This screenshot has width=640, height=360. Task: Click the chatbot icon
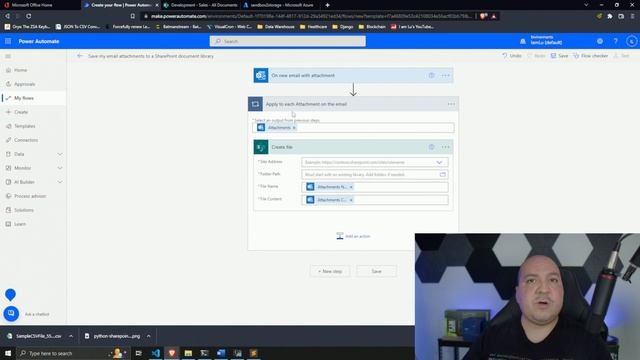click(x=11, y=313)
